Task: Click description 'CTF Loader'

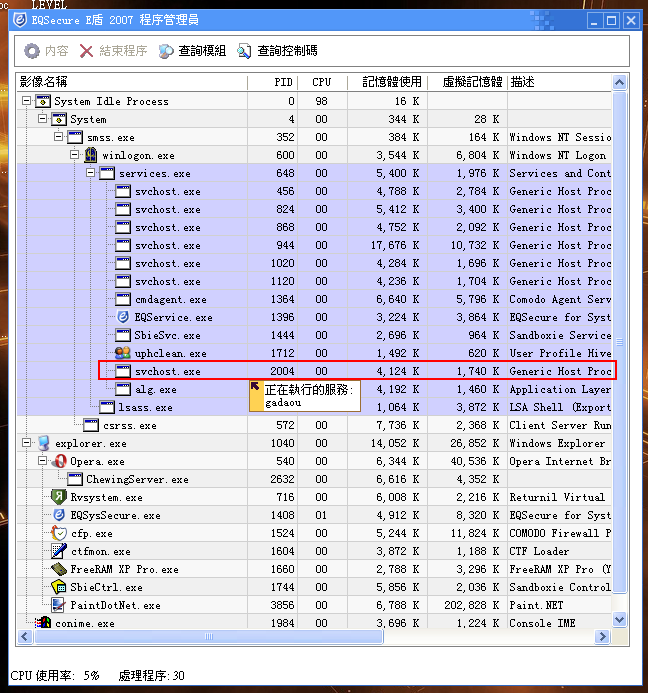Action: tap(539, 552)
